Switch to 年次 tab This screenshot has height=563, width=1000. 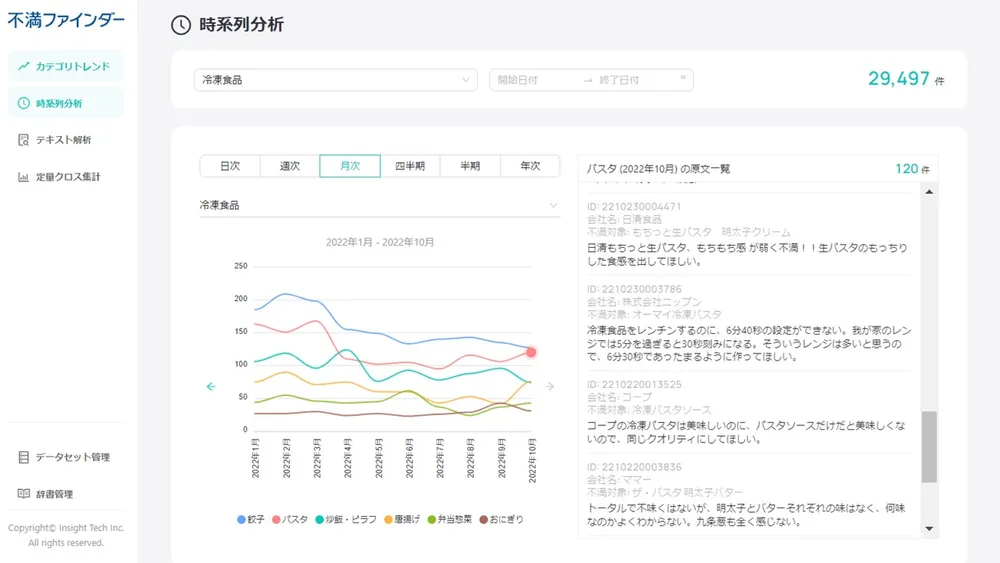(530, 166)
